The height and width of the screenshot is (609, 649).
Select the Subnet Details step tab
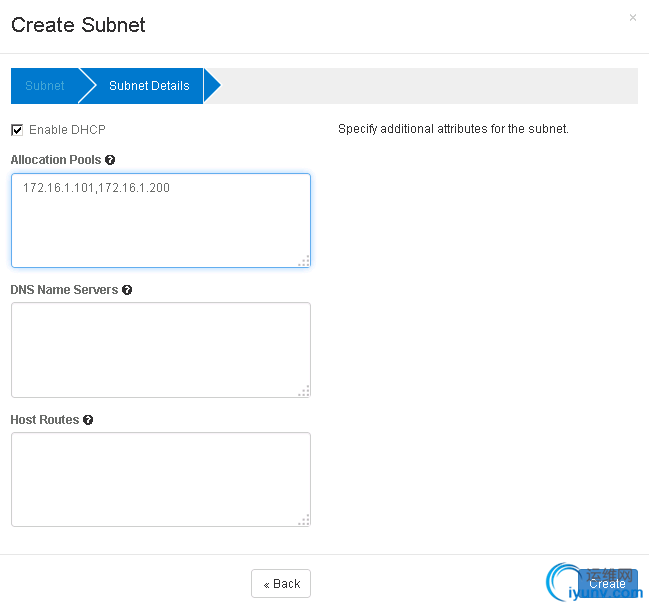click(149, 86)
